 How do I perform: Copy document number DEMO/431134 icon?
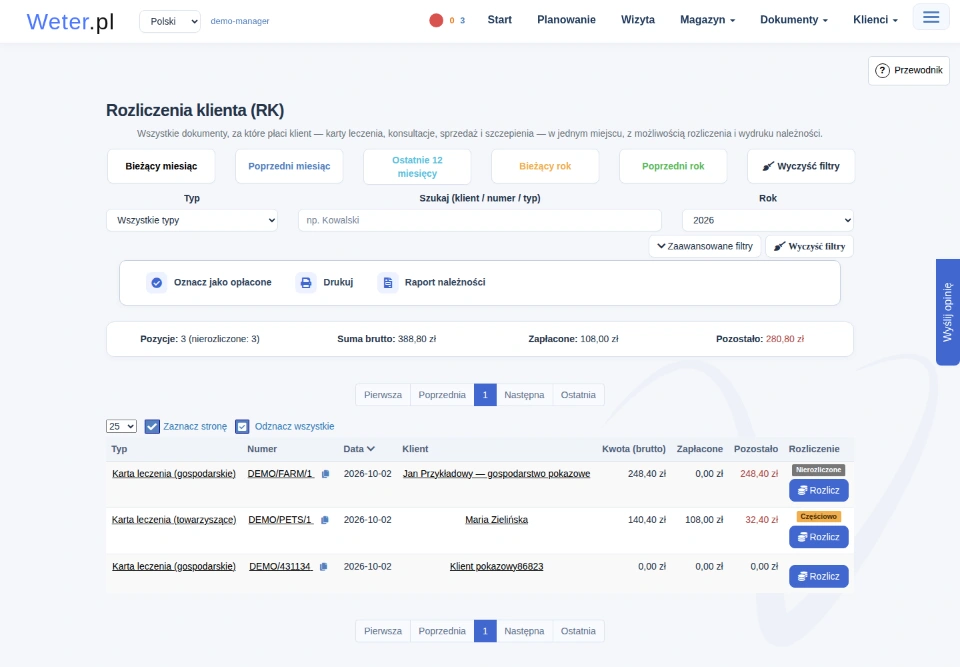(x=323, y=567)
